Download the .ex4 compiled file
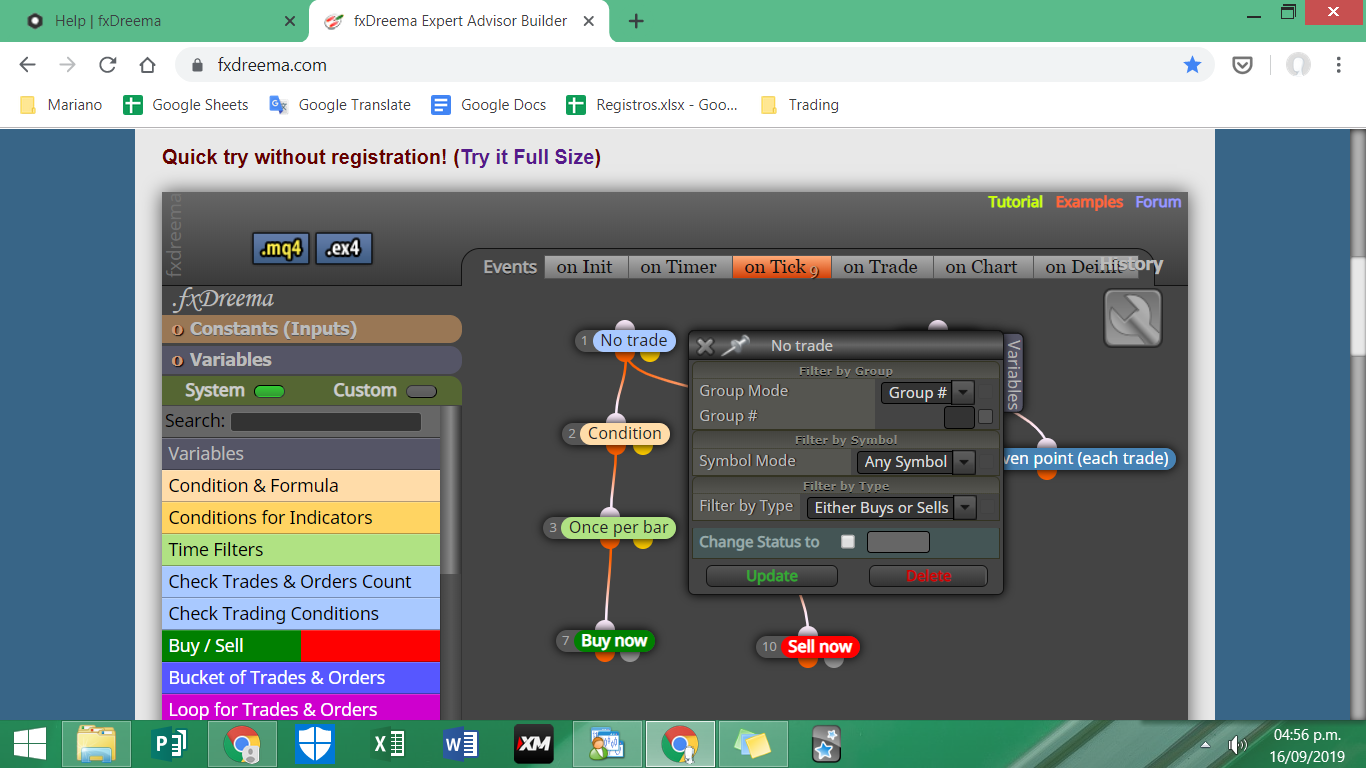 click(x=344, y=249)
